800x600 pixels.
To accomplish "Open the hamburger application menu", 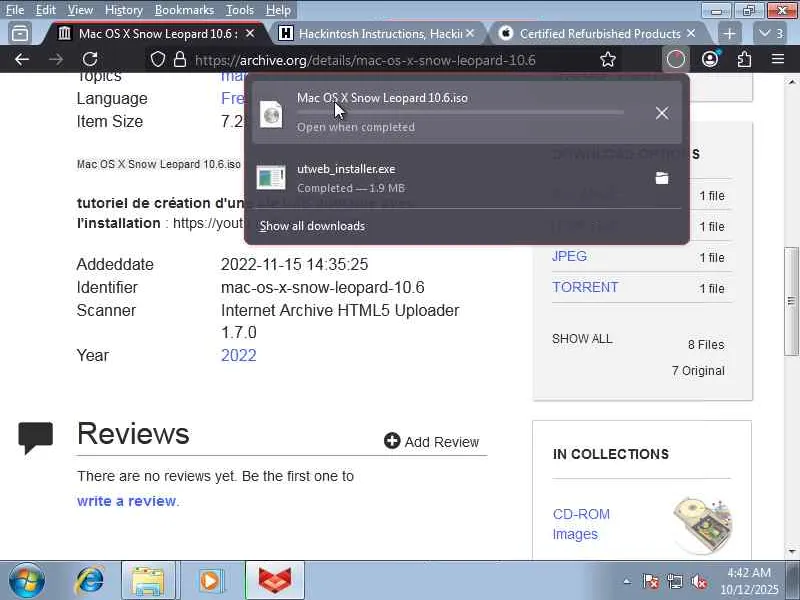I will coord(778,59).
